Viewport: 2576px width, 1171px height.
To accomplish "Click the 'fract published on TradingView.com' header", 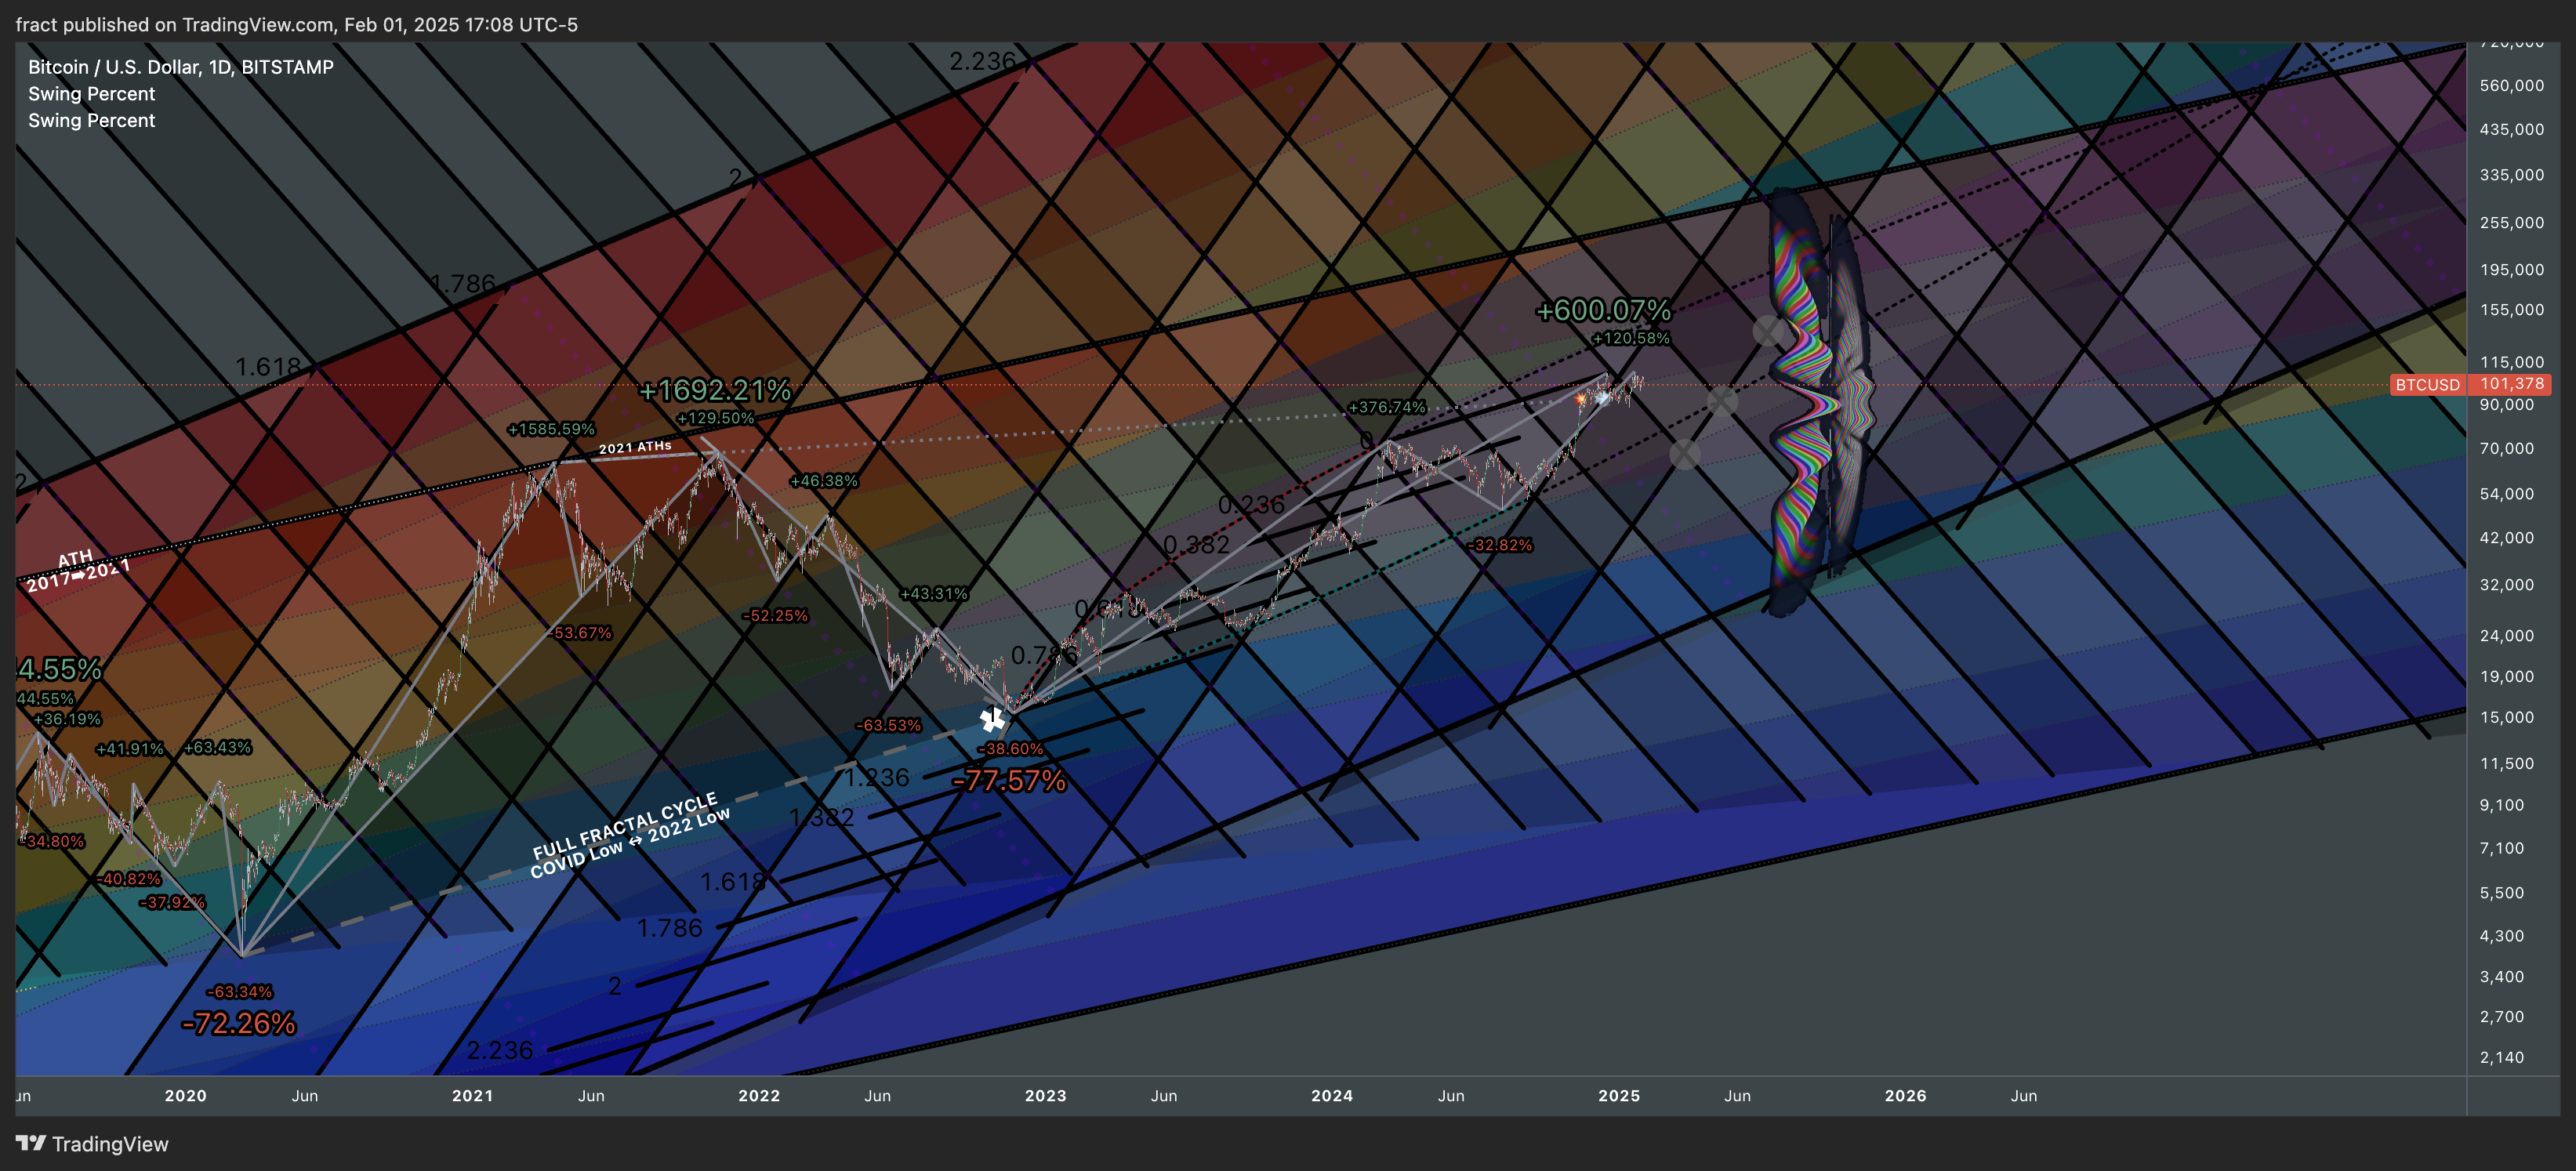I will click(297, 24).
